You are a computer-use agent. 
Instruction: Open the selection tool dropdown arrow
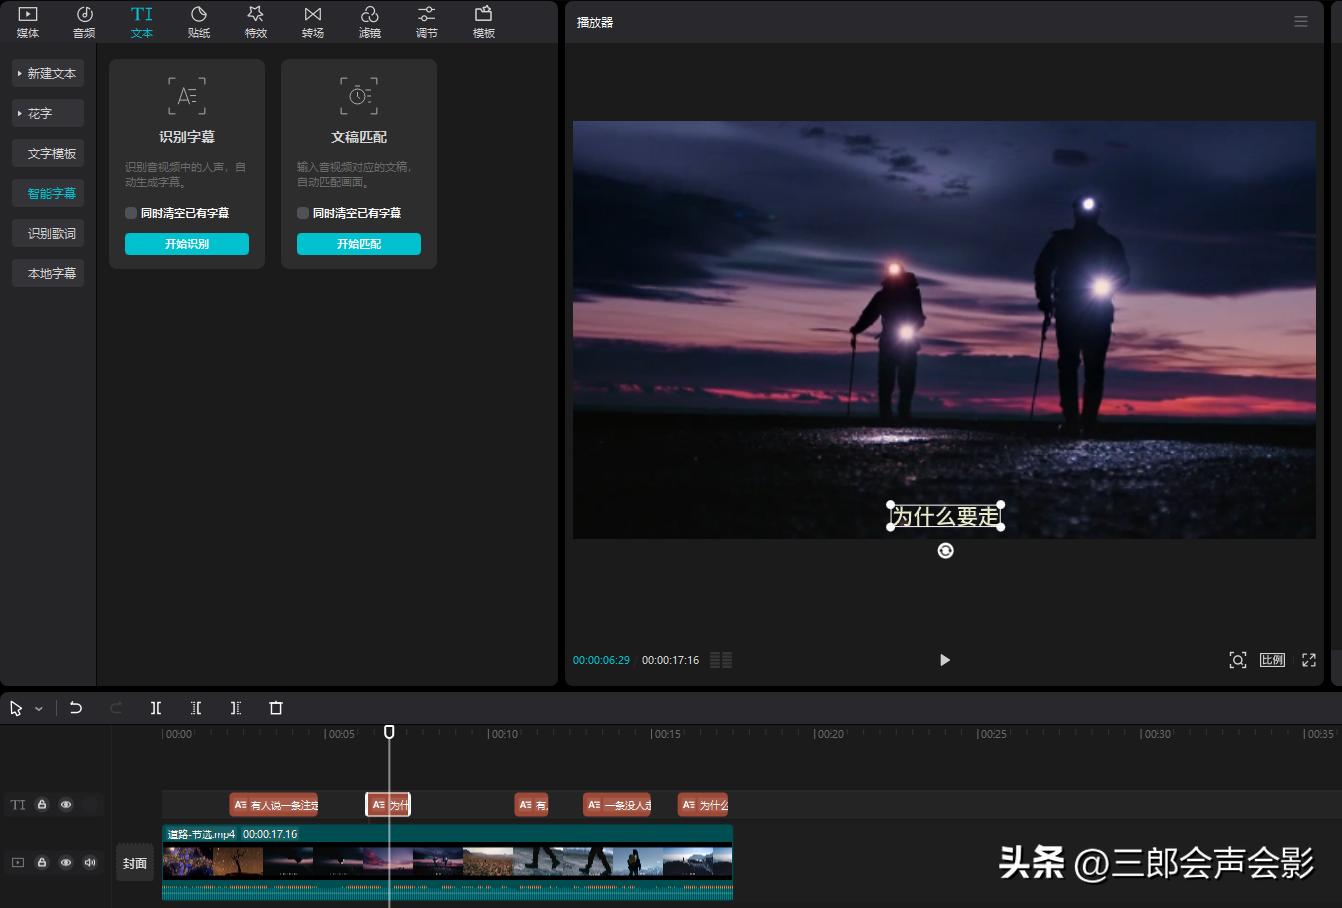[37, 708]
